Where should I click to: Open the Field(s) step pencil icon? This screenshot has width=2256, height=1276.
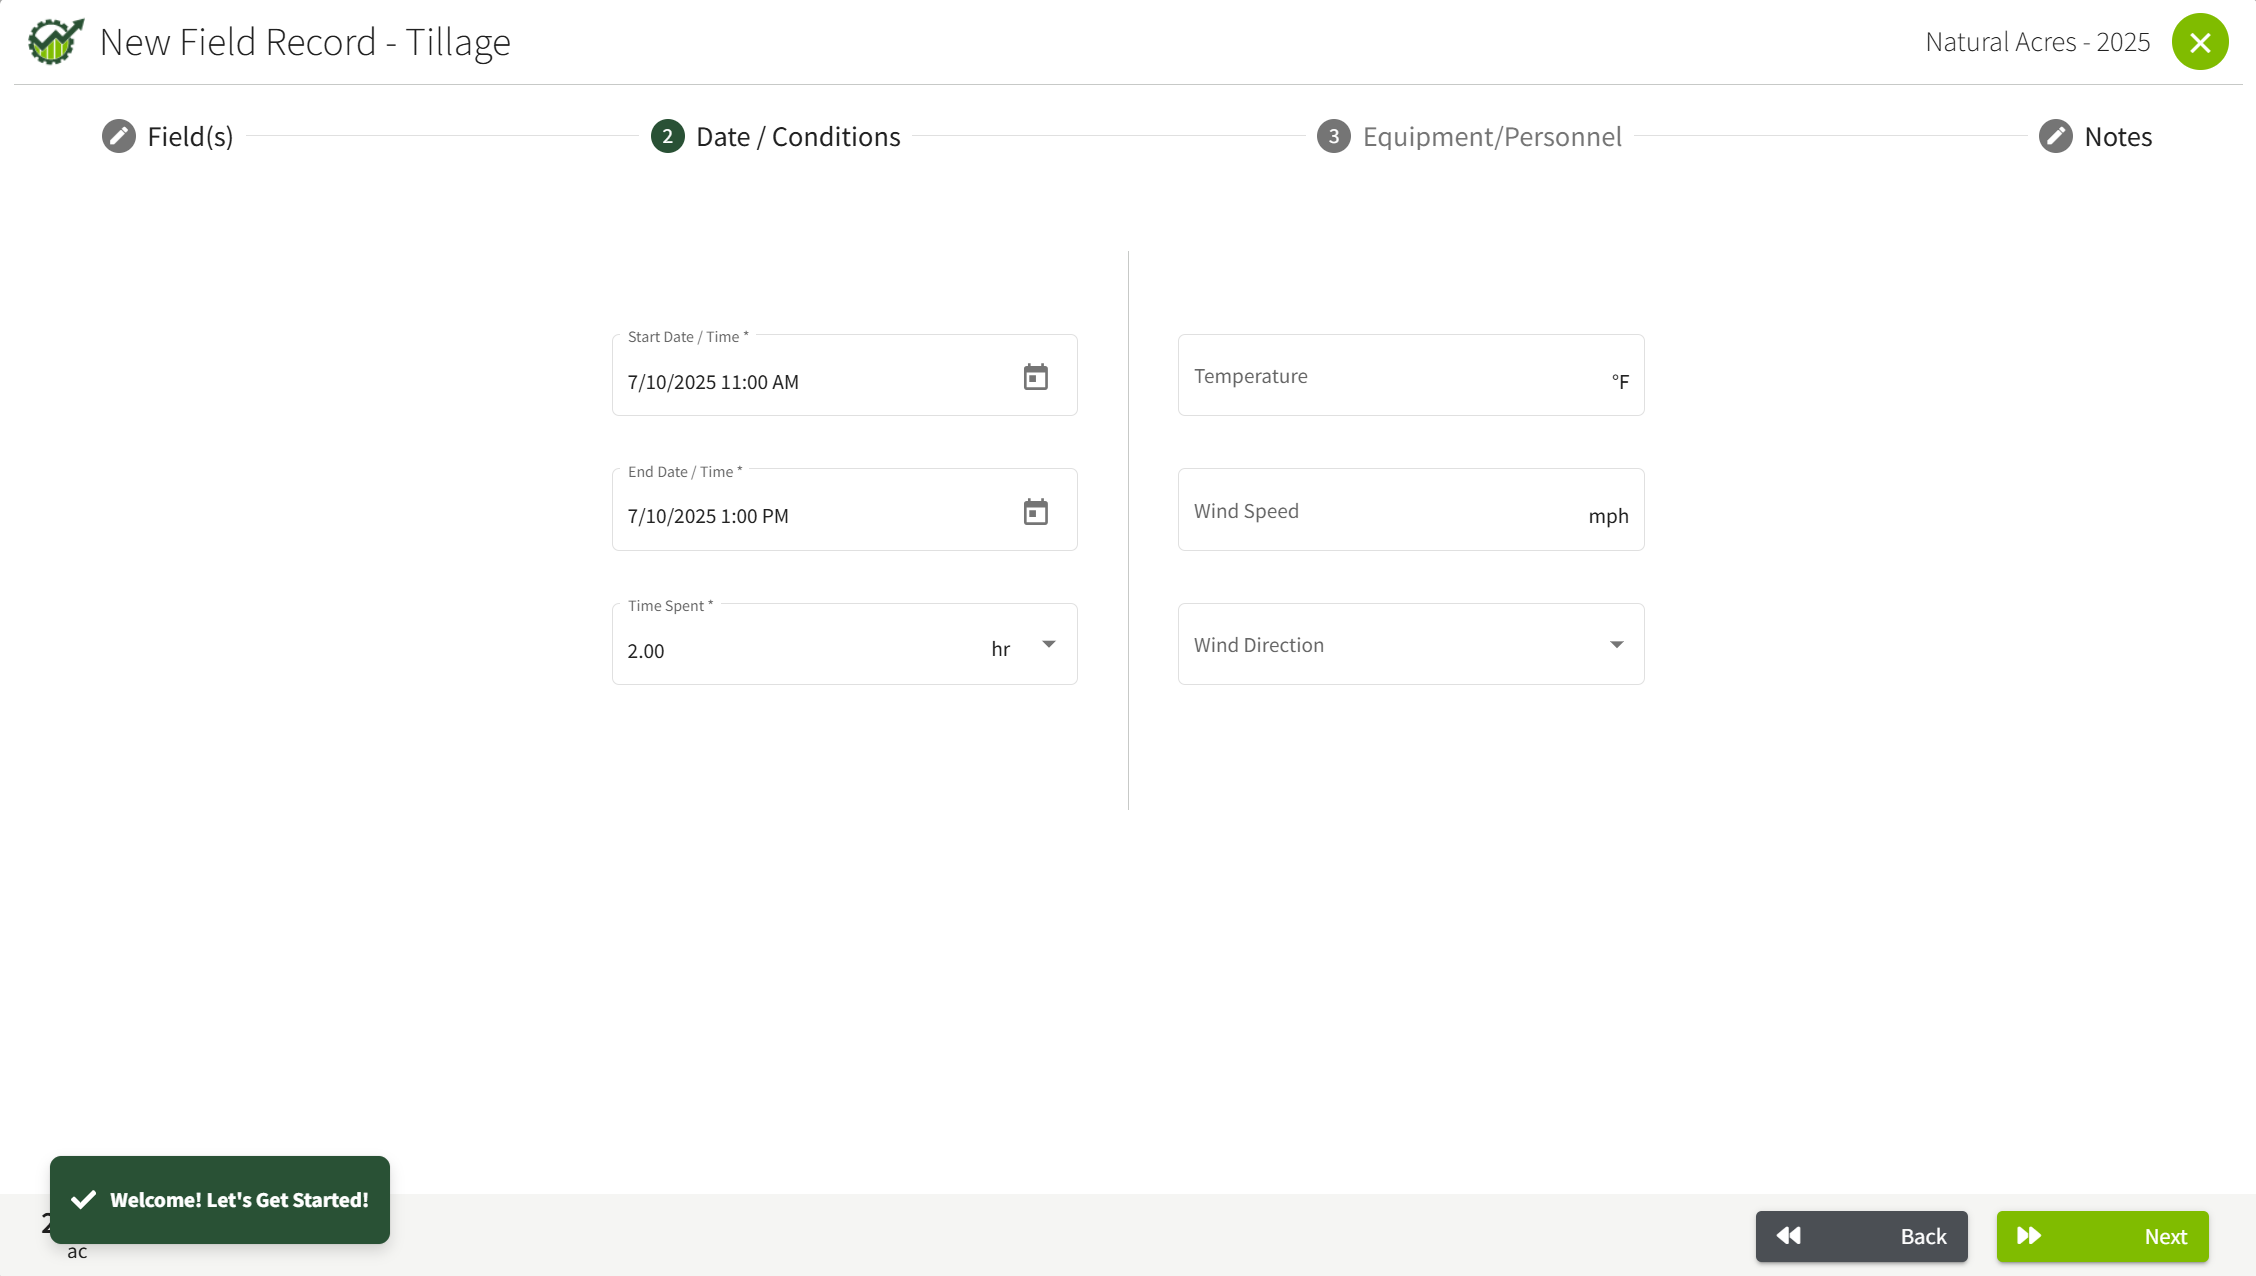(119, 136)
